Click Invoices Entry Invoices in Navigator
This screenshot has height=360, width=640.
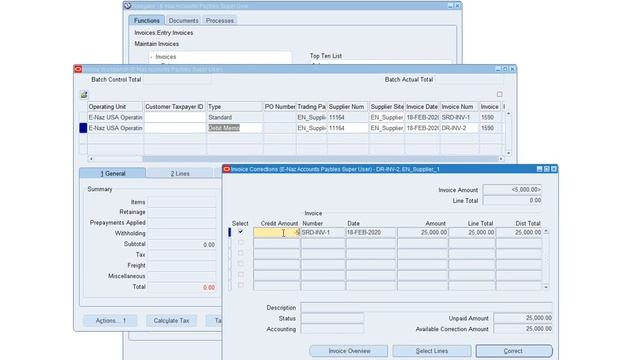pyautogui.click(x=164, y=33)
